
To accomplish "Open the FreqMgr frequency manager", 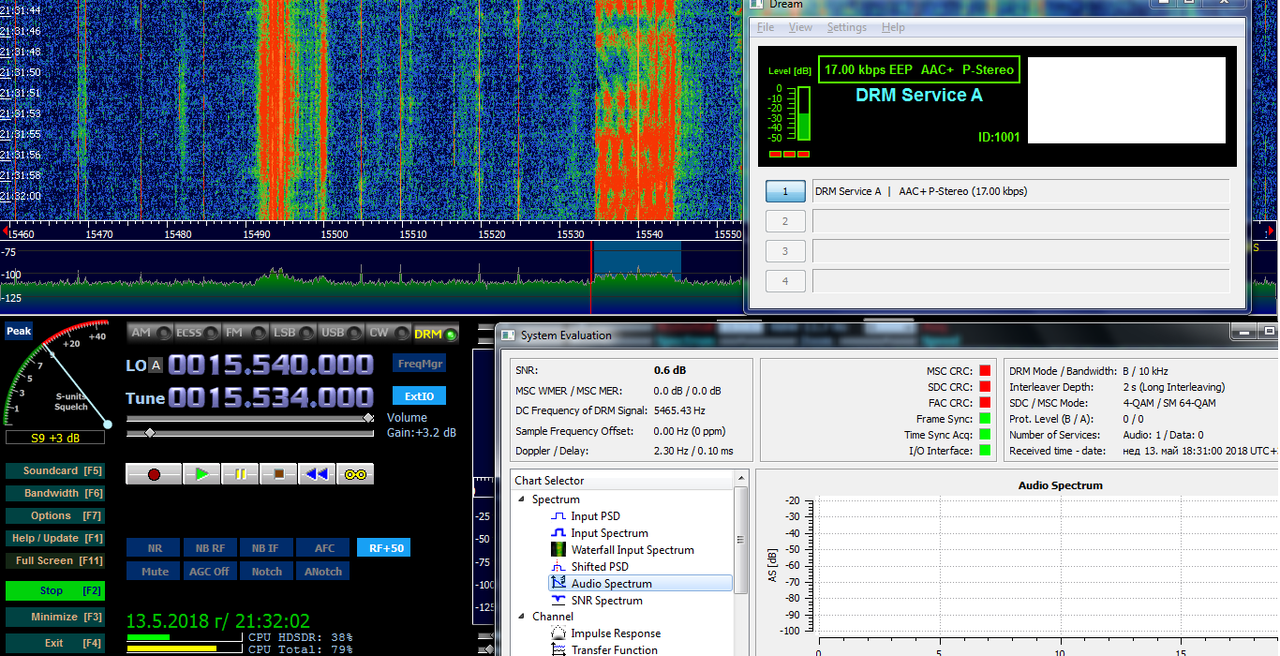I will [419, 364].
